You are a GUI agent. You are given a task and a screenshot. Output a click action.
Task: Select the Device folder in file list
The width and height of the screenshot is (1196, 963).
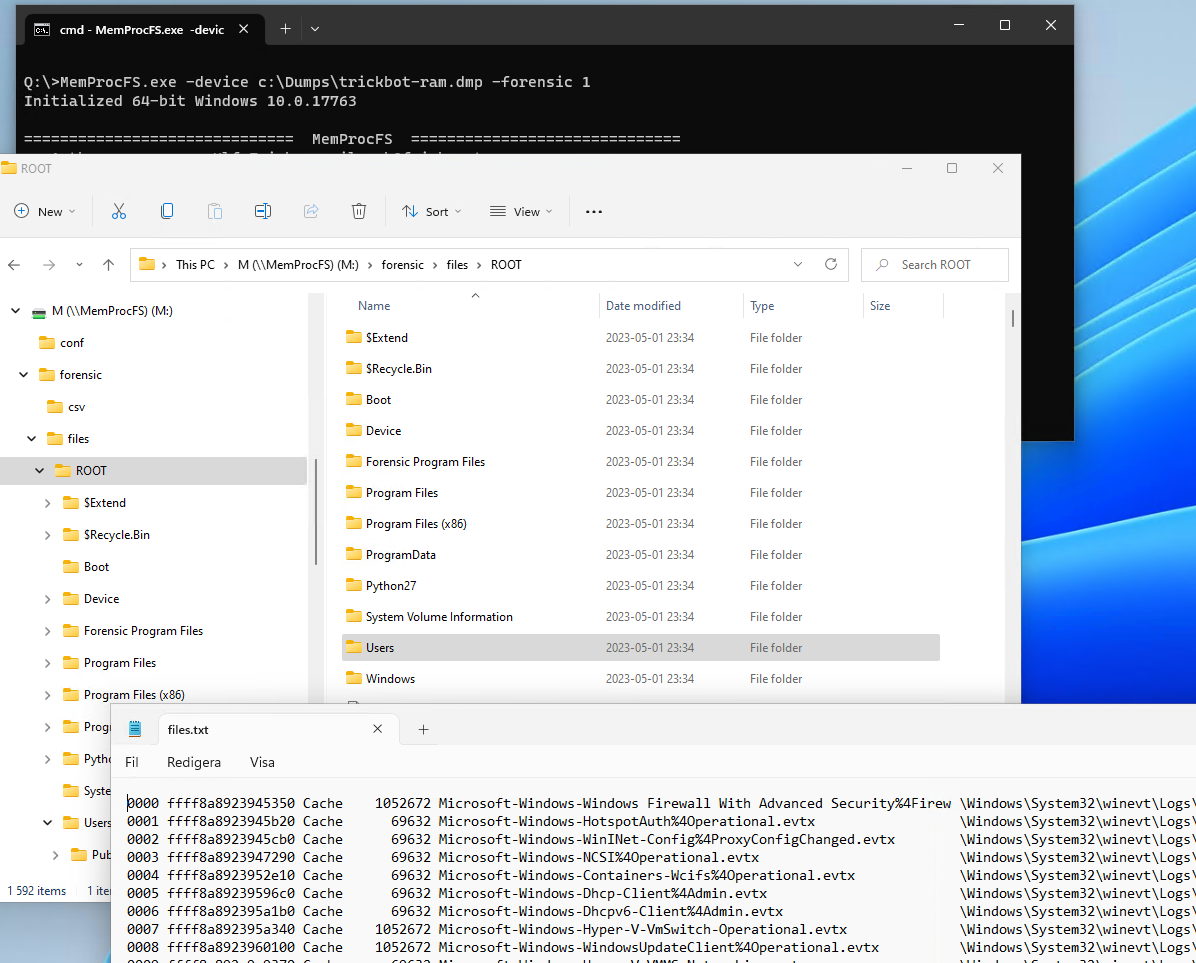click(x=641, y=430)
